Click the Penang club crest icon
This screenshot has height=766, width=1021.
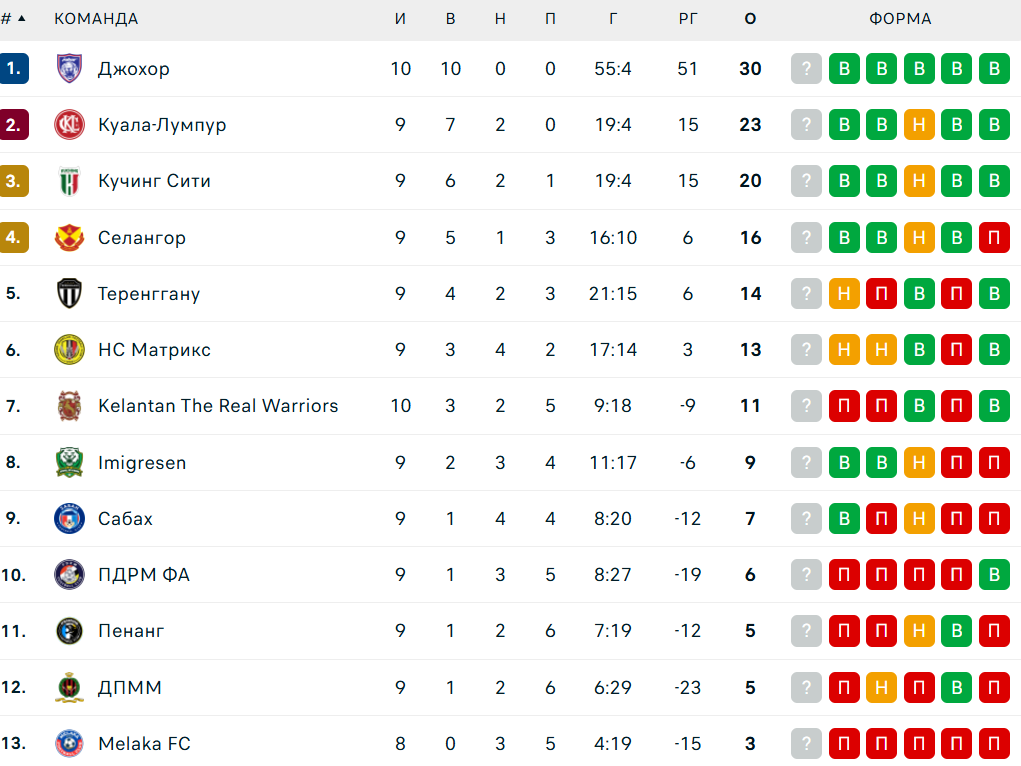(x=69, y=631)
